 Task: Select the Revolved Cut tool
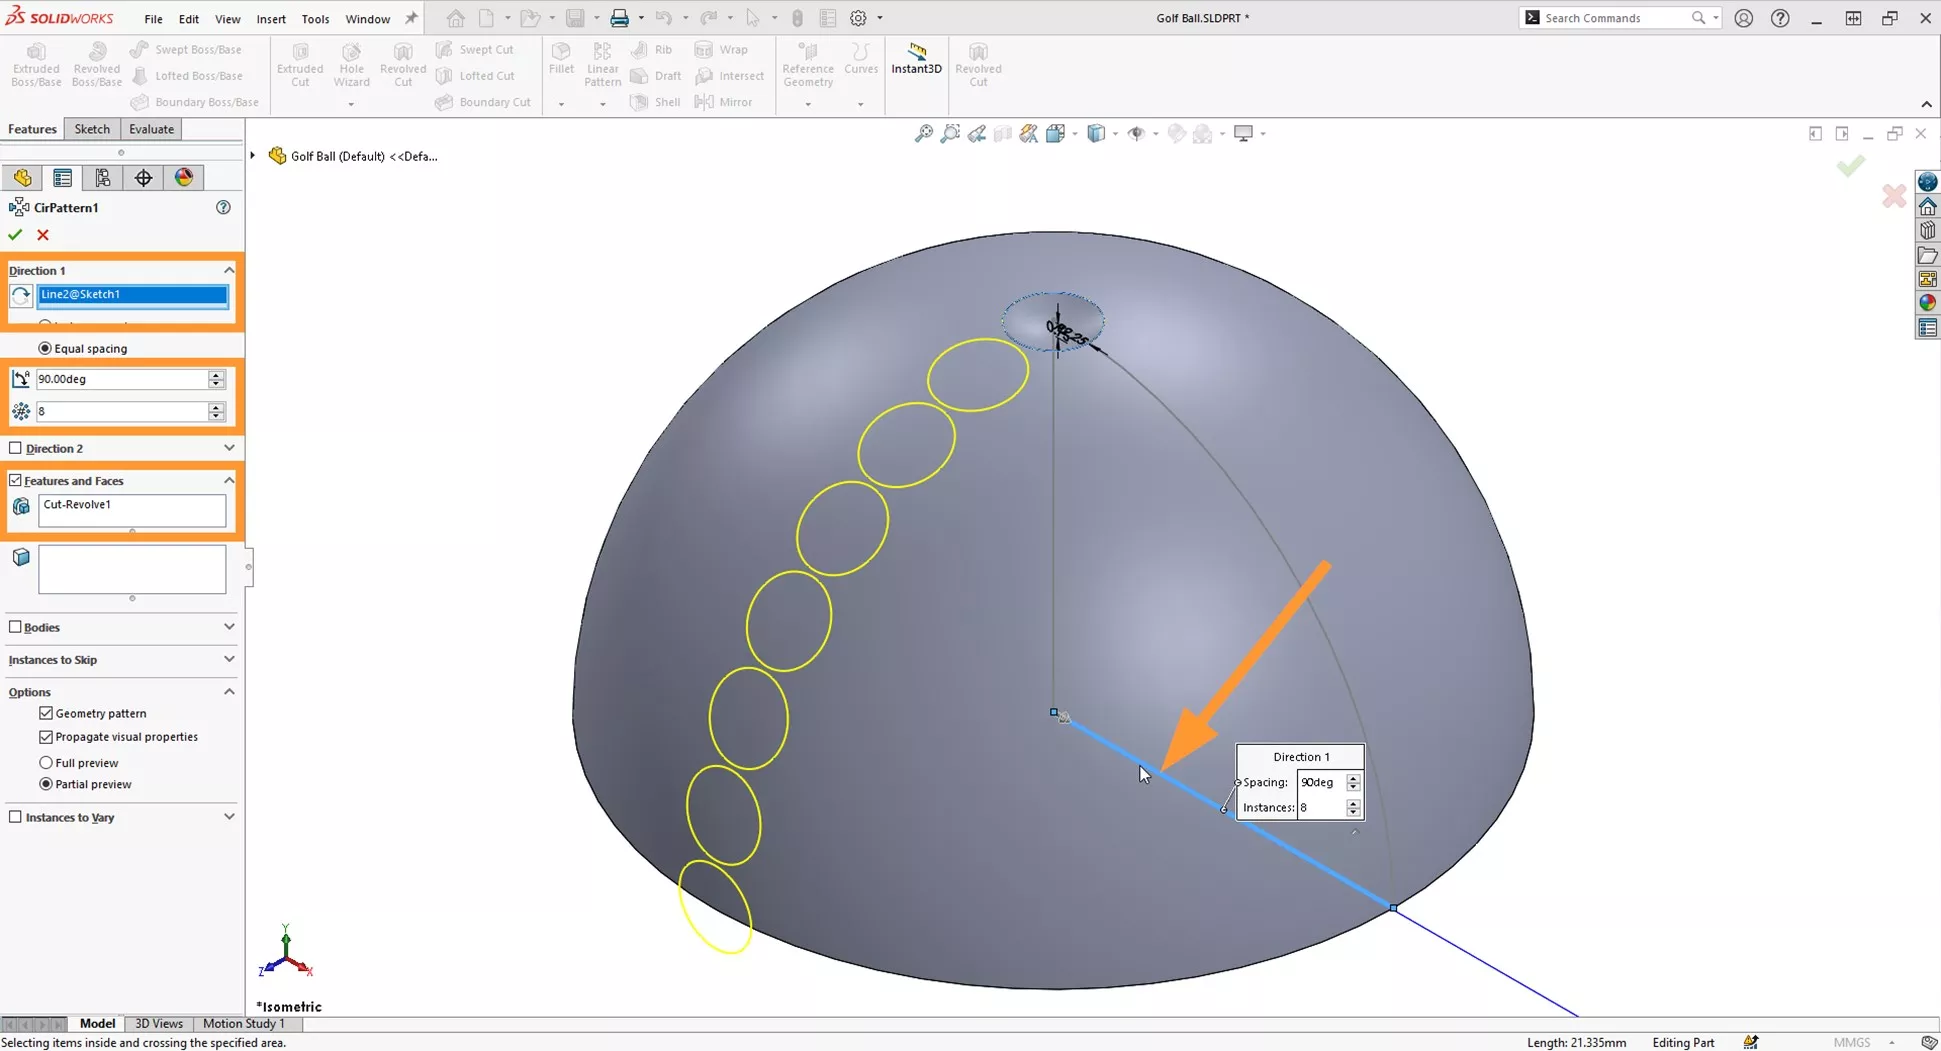coord(403,63)
